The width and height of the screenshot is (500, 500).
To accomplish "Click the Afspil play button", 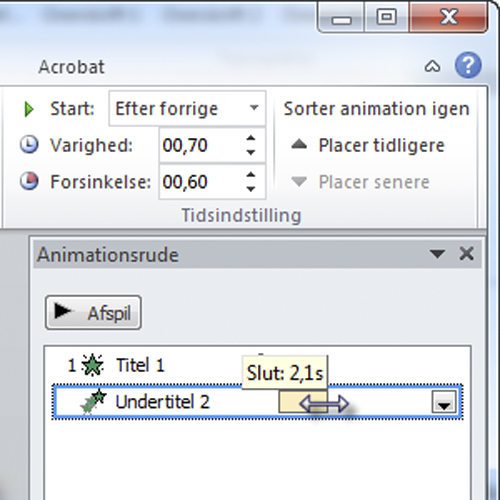I will [x=93, y=313].
